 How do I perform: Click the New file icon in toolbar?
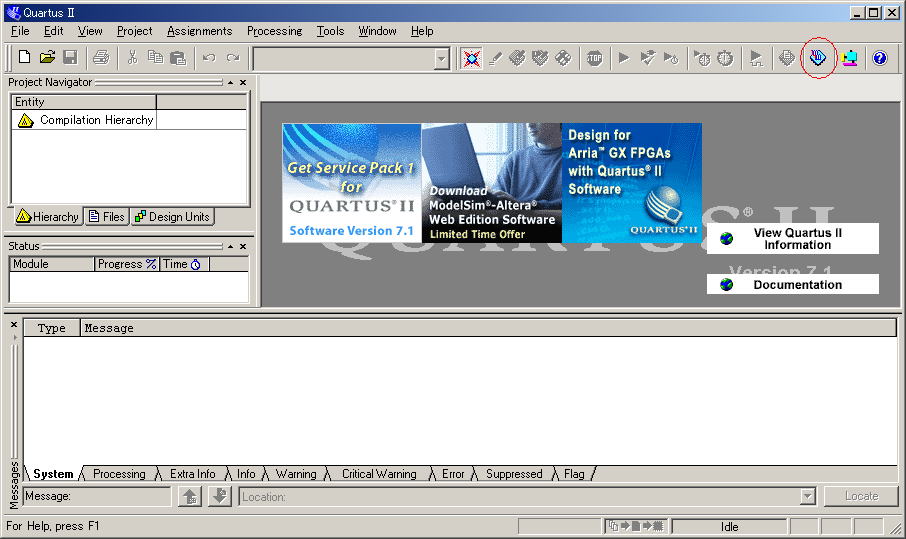tap(25, 58)
